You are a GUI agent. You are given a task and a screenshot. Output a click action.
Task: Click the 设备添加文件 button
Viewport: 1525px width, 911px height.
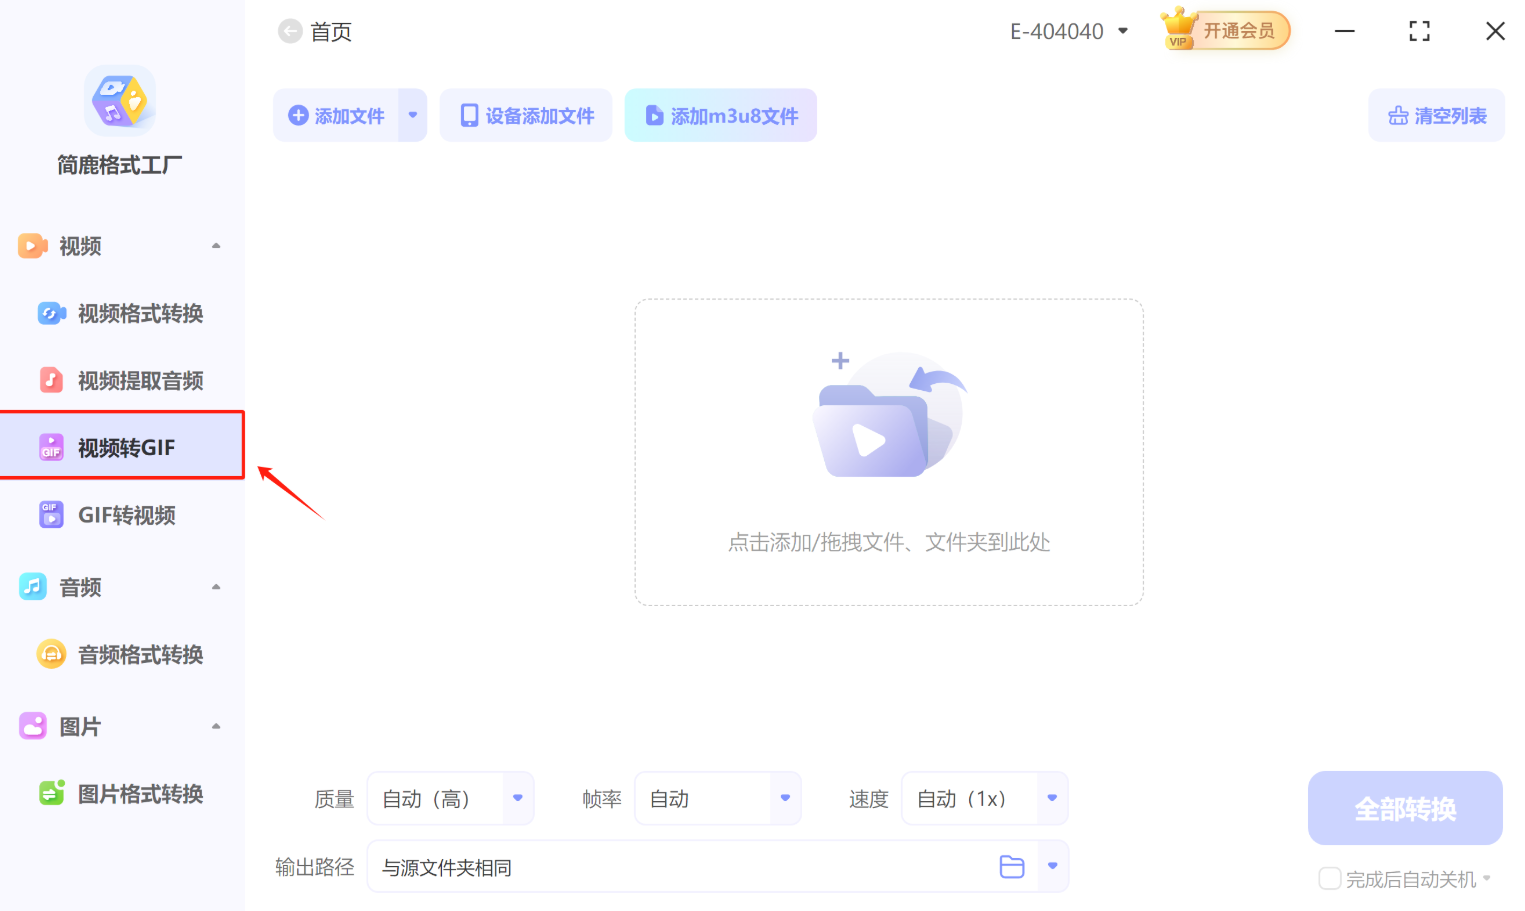(x=526, y=115)
